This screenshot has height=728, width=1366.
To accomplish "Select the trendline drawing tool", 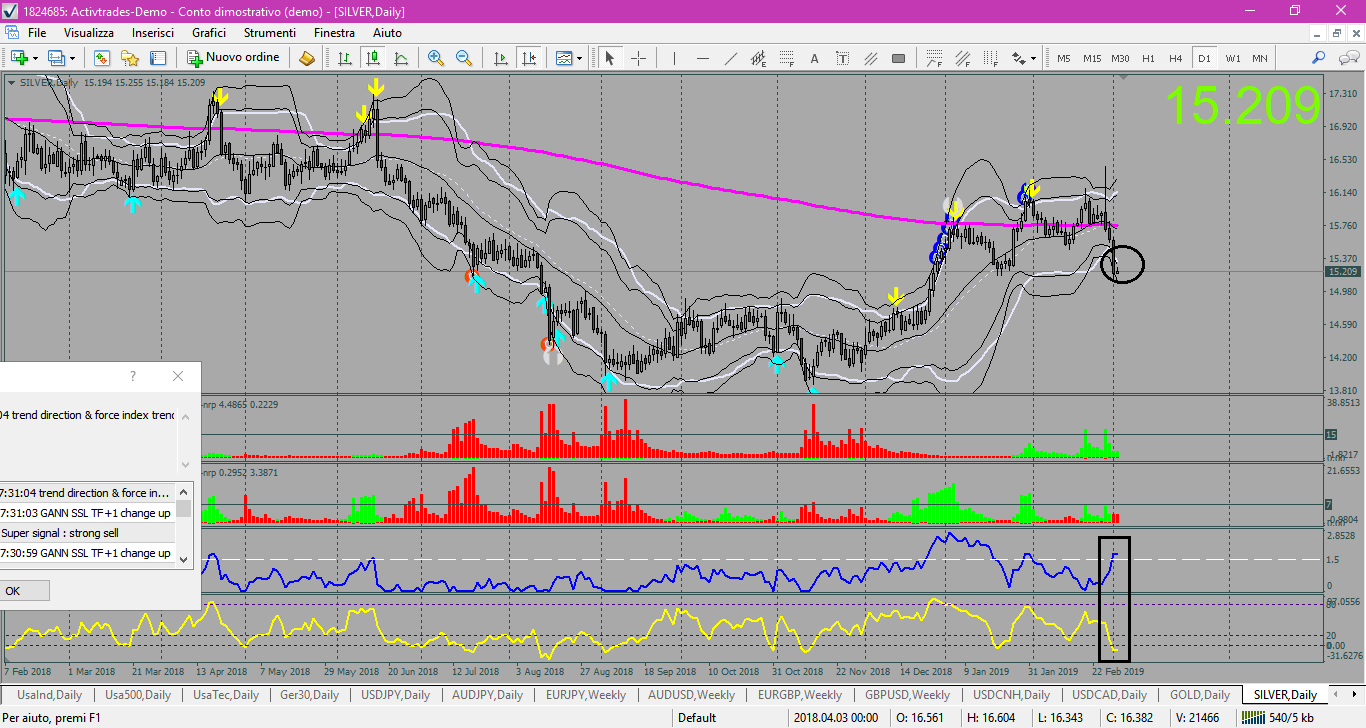I will [730, 58].
